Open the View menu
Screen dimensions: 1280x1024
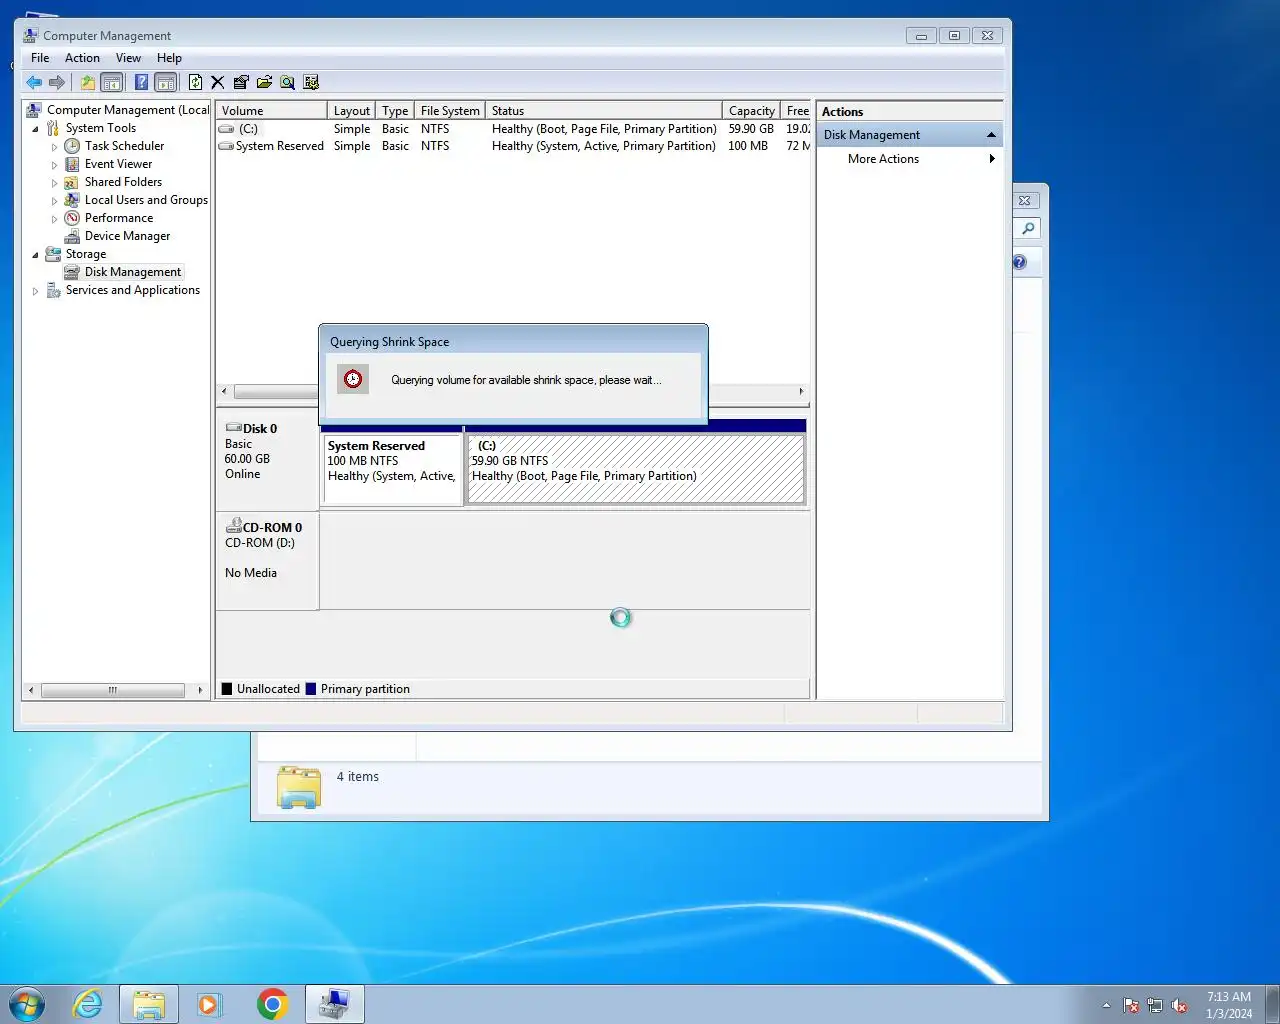(x=128, y=58)
